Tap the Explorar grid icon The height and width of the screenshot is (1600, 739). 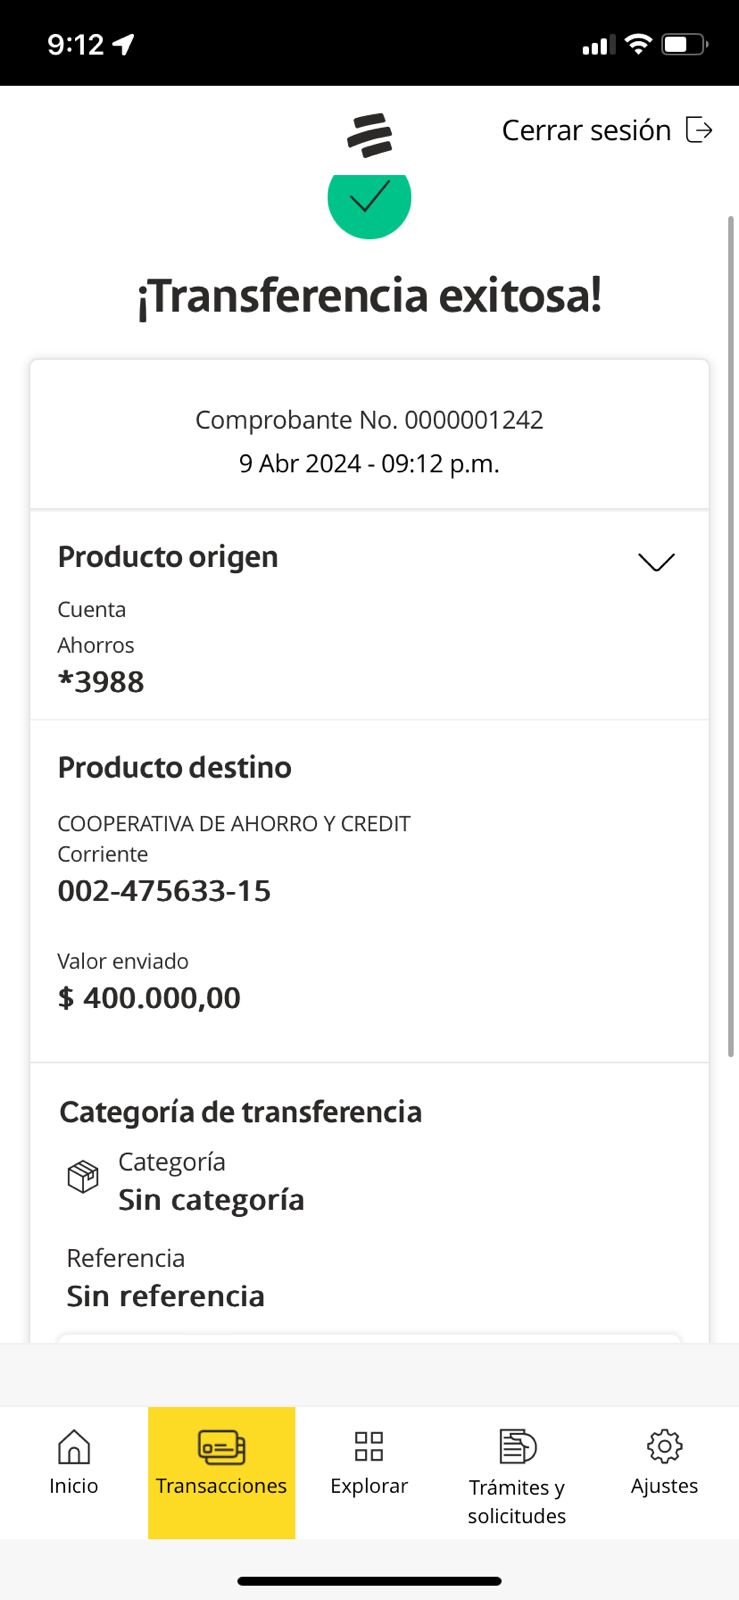(369, 1446)
